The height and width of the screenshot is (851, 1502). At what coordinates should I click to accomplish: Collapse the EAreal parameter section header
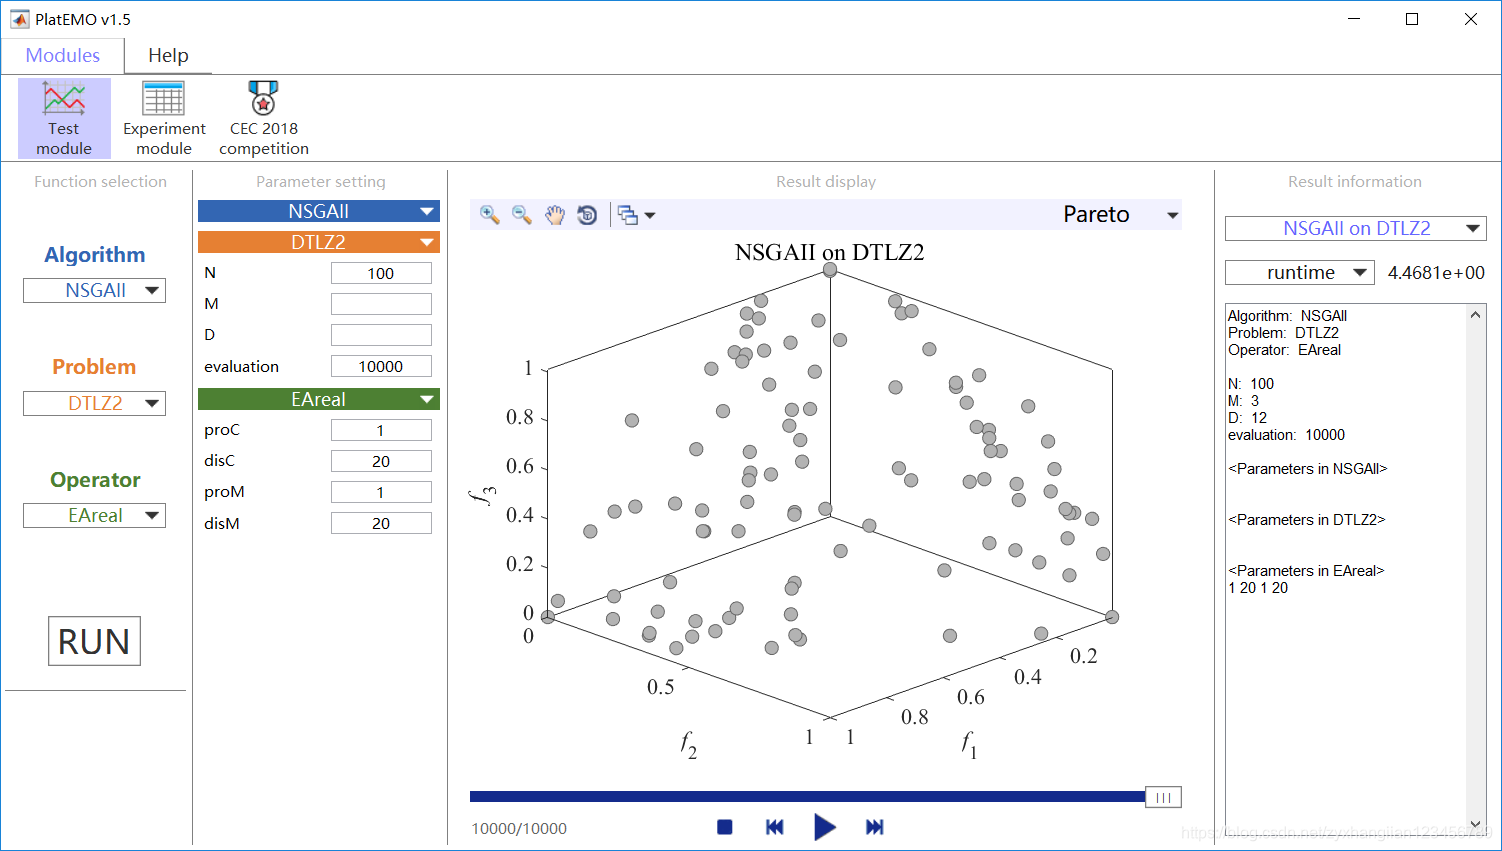coord(318,398)
